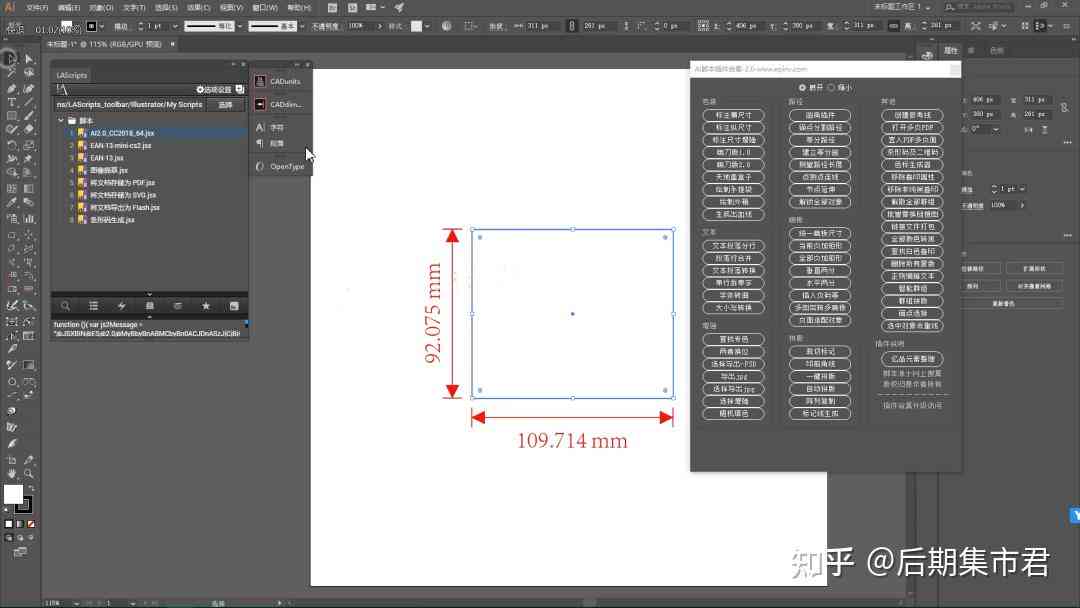Click the 导出jpg plugin button
Screen dimensions: 1080x608
[734, 377]
